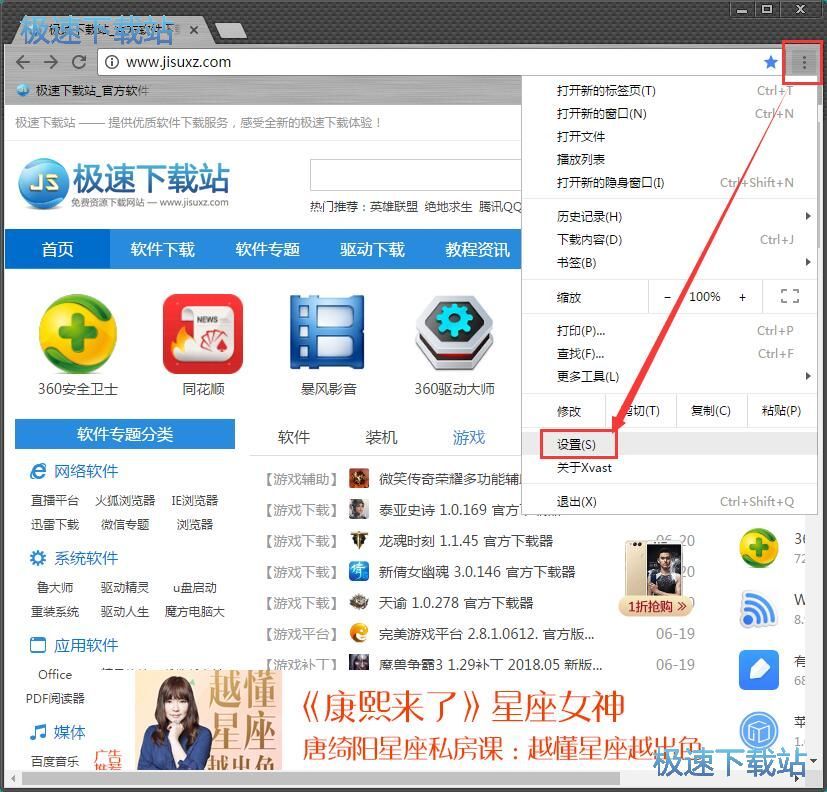Go to 首页 navigation tab
The image size is (827, 792).
[x=57, y=249]
